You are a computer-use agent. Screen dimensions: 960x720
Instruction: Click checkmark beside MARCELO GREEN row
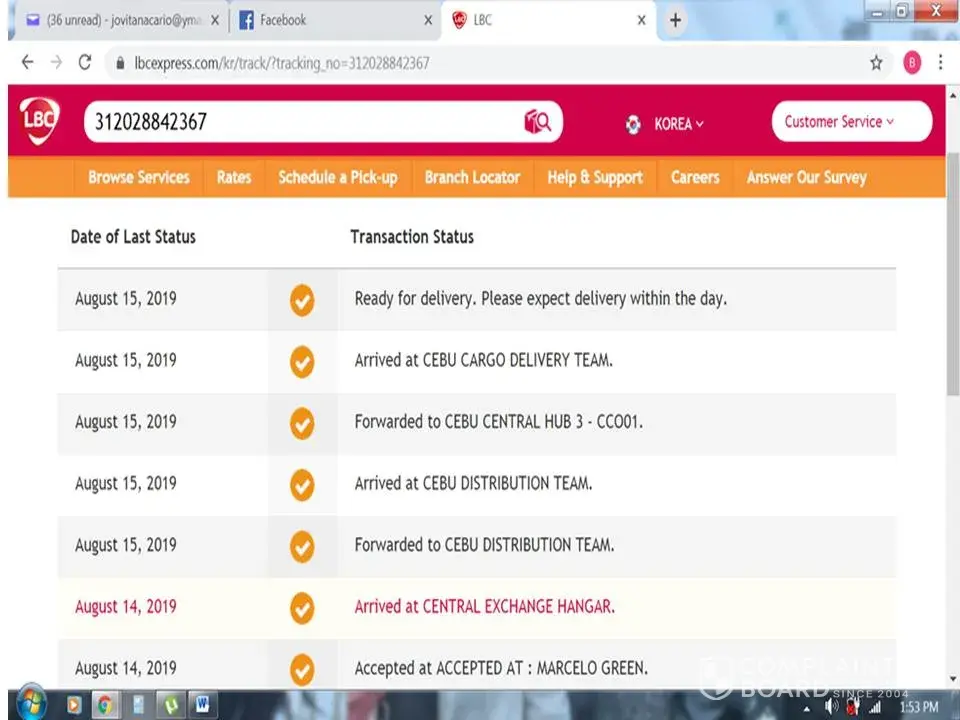(302, 670)
